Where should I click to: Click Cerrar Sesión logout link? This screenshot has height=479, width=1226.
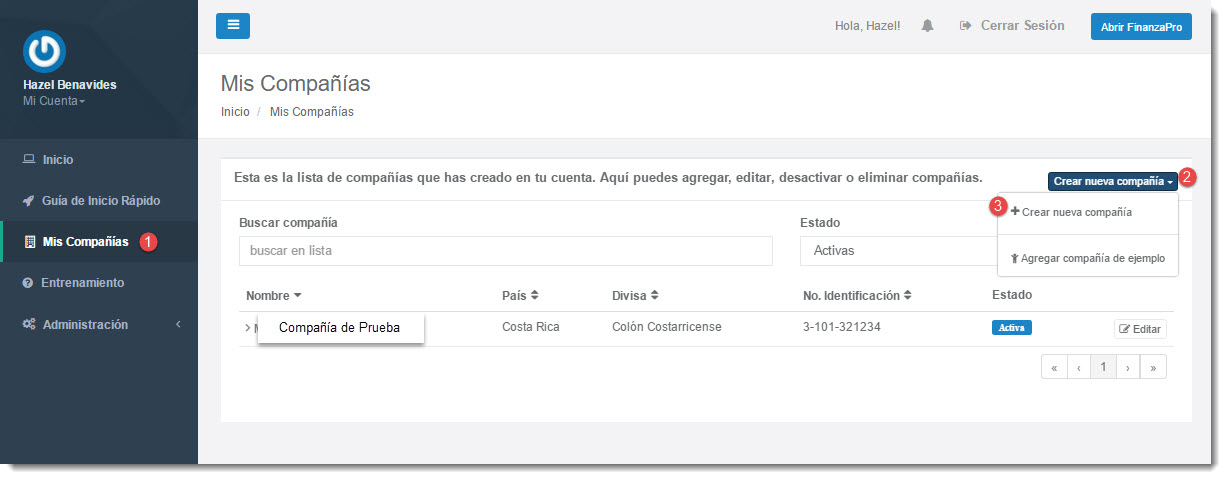click(1012, 26)
